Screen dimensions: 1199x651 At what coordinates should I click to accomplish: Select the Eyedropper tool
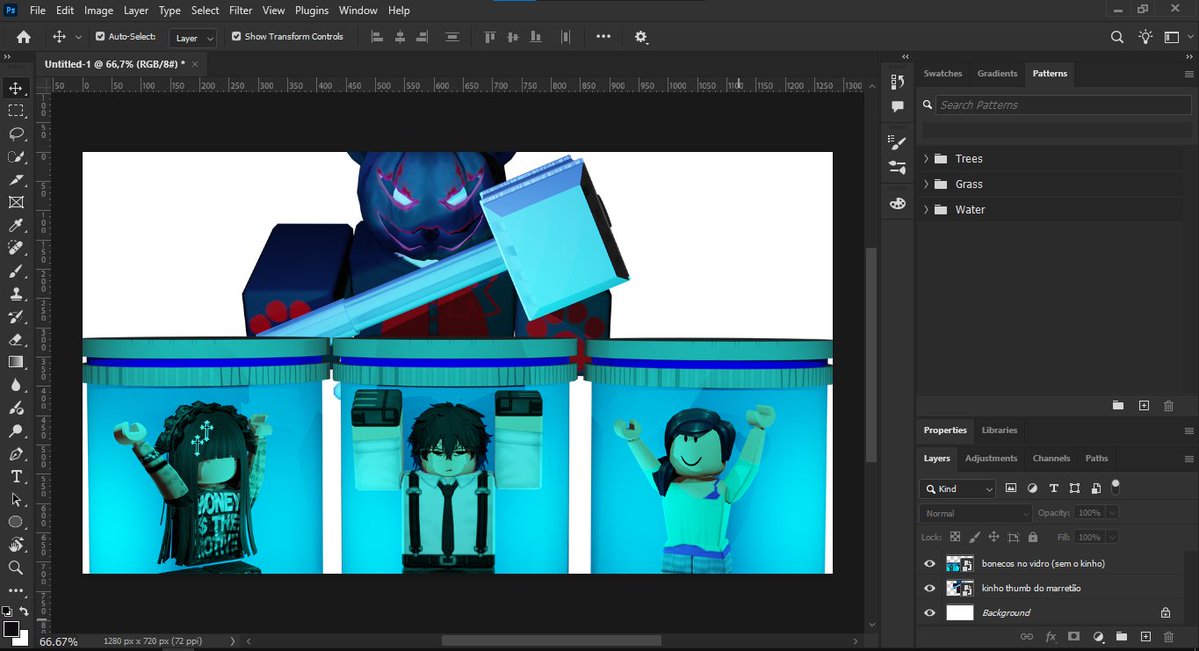(x=16, y=226)
